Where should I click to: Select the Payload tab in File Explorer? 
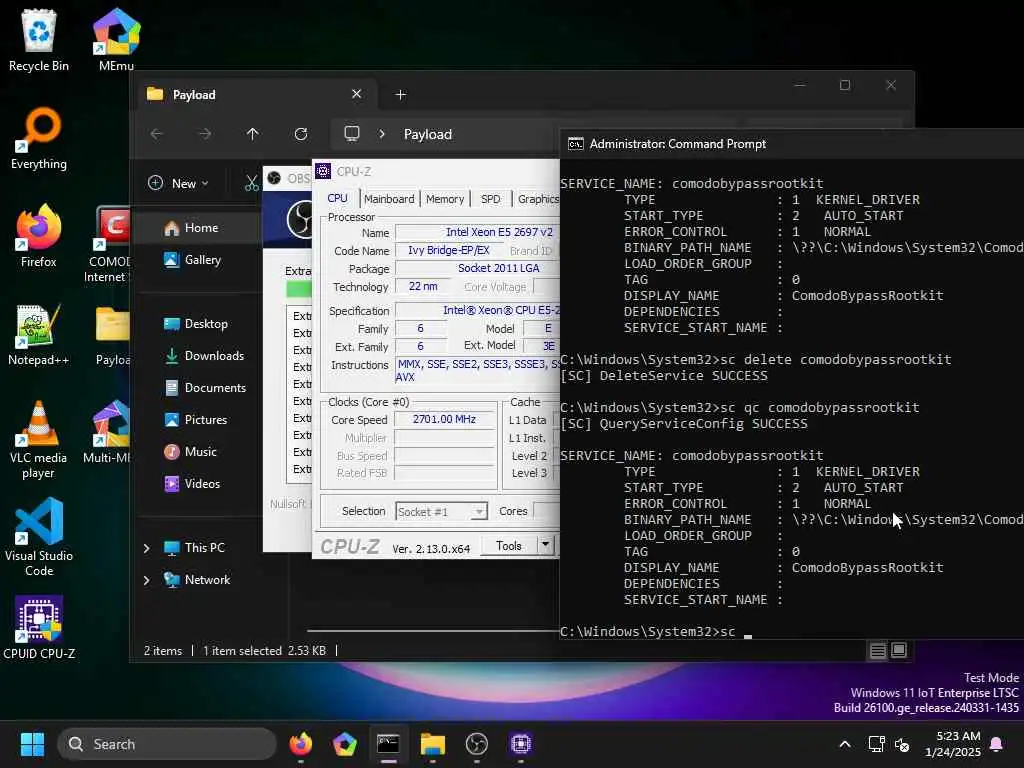255,95
